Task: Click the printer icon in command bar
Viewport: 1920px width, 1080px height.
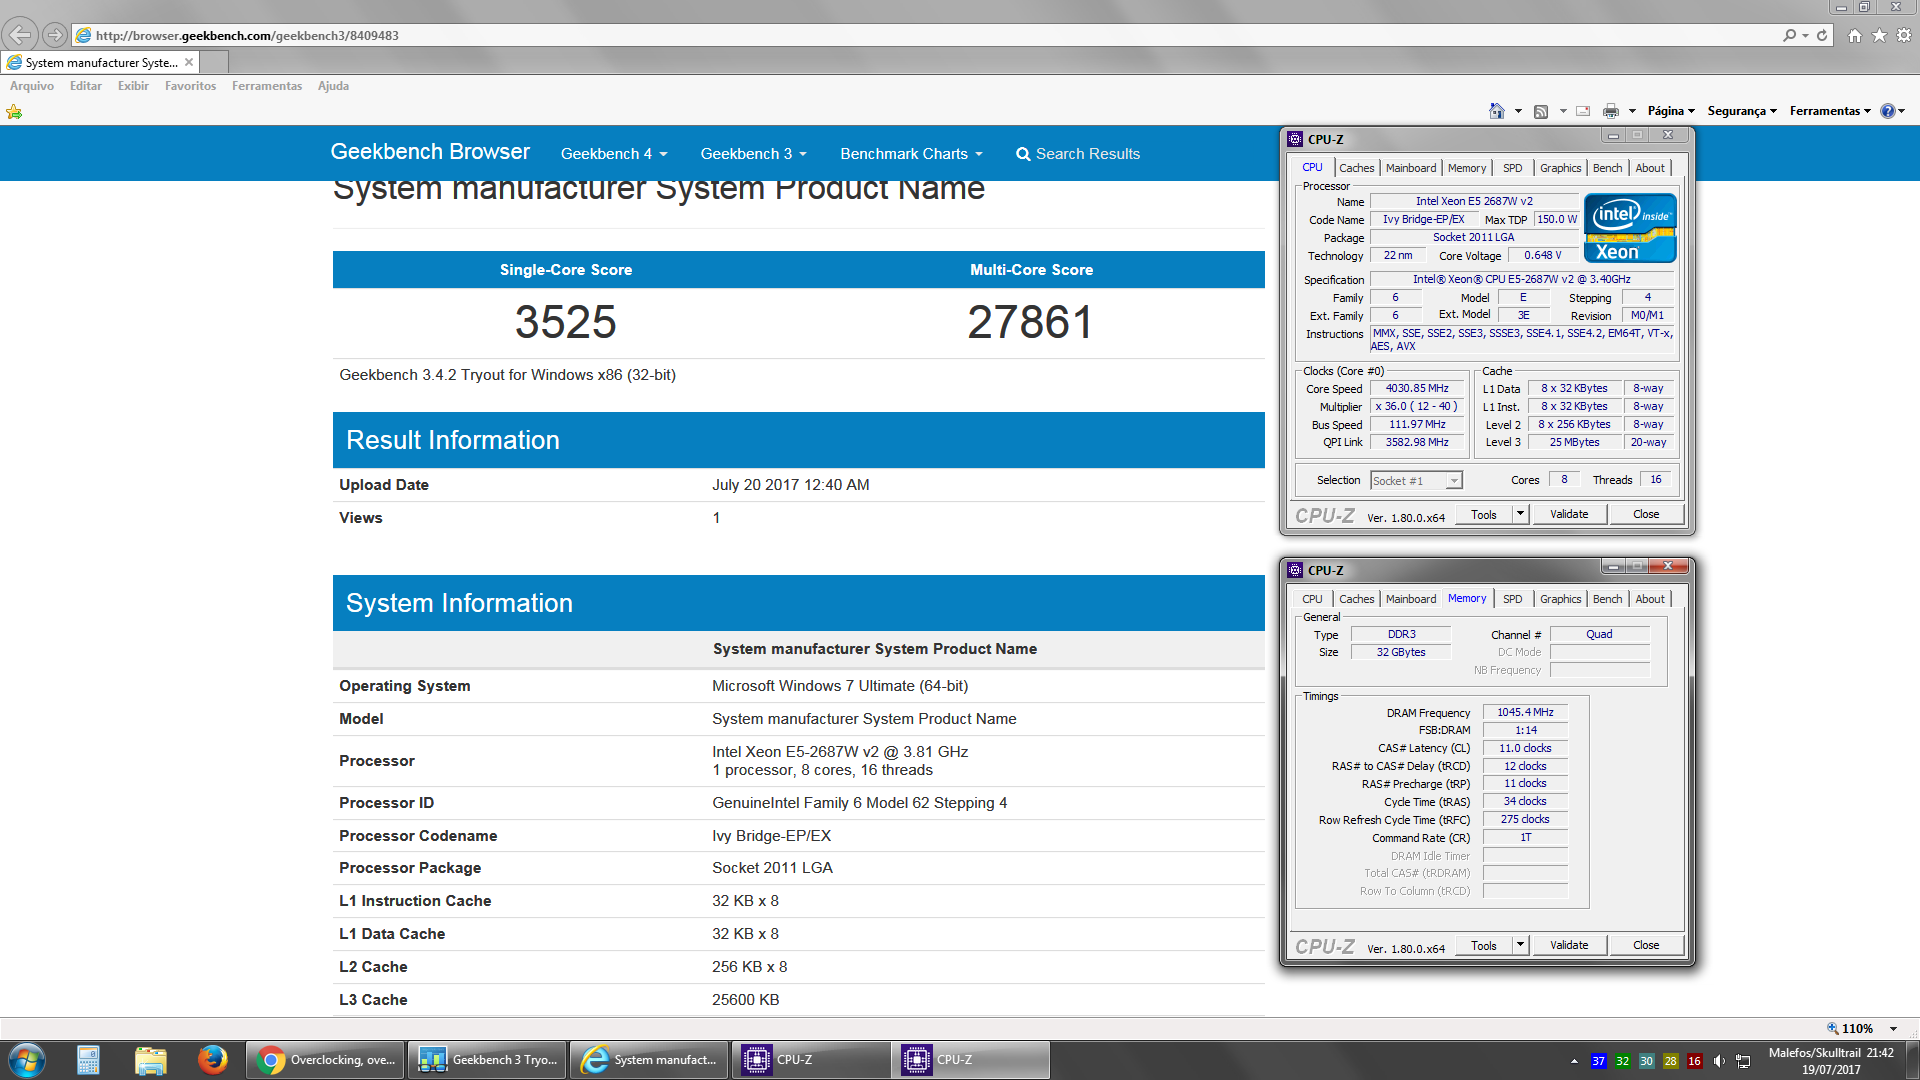Action: [x=1610, y=111]
